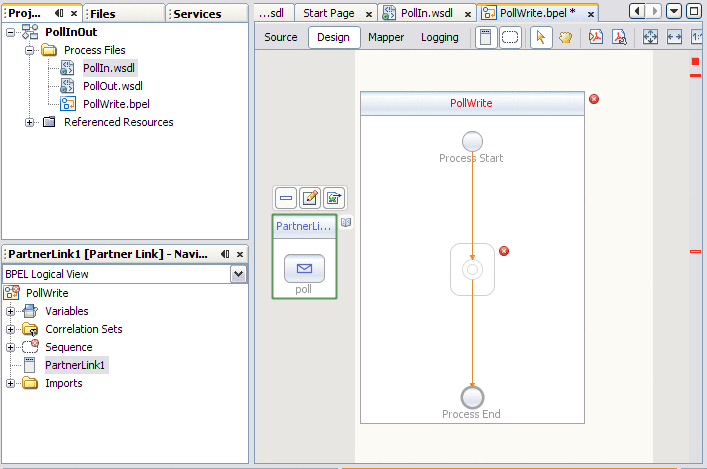Open the Mapper view
Image resolution: width=707 pixels, height=469 pixels.
tap(386, 37)
